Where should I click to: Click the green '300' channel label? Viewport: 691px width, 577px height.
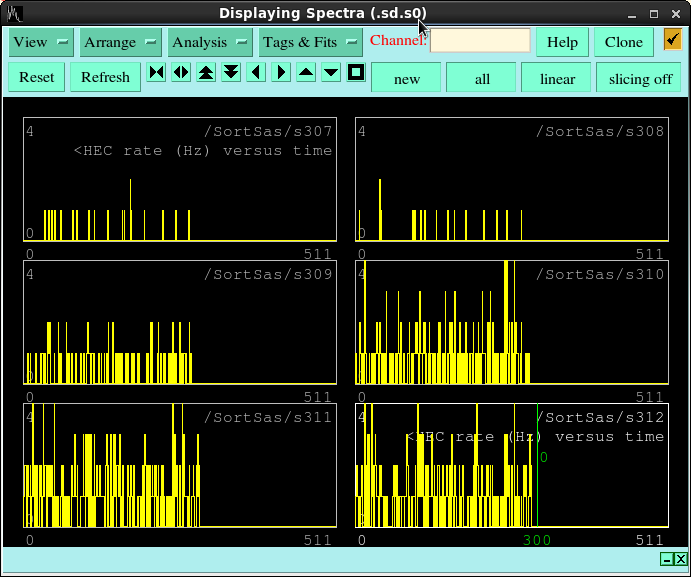click(x=537, y=540)
